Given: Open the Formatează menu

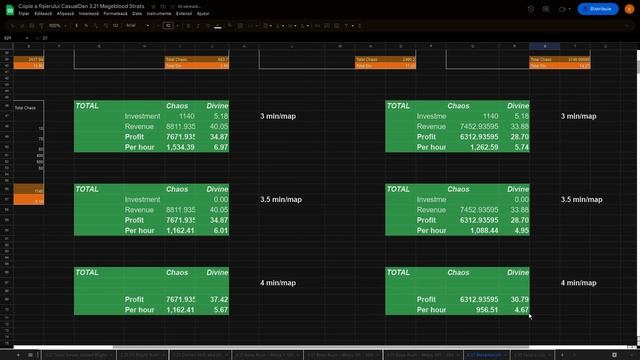Looking at the screenshot, I should pos(116,13).
